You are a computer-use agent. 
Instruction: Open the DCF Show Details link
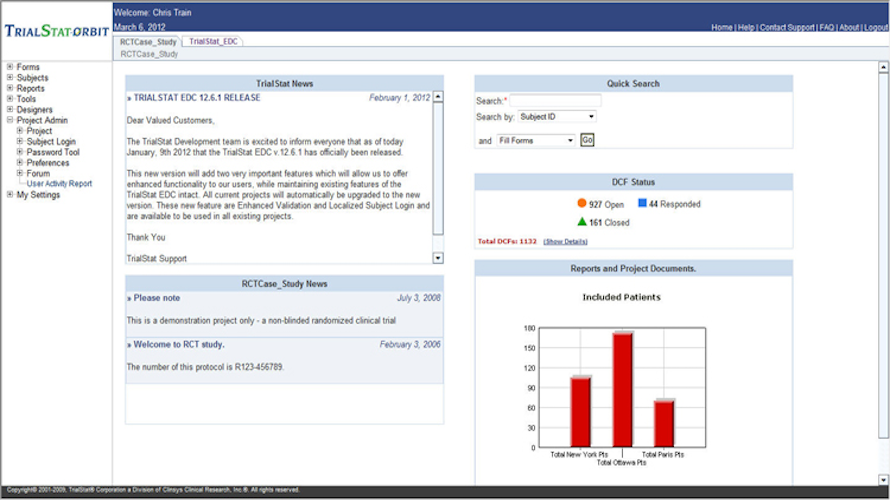point(565,242)
